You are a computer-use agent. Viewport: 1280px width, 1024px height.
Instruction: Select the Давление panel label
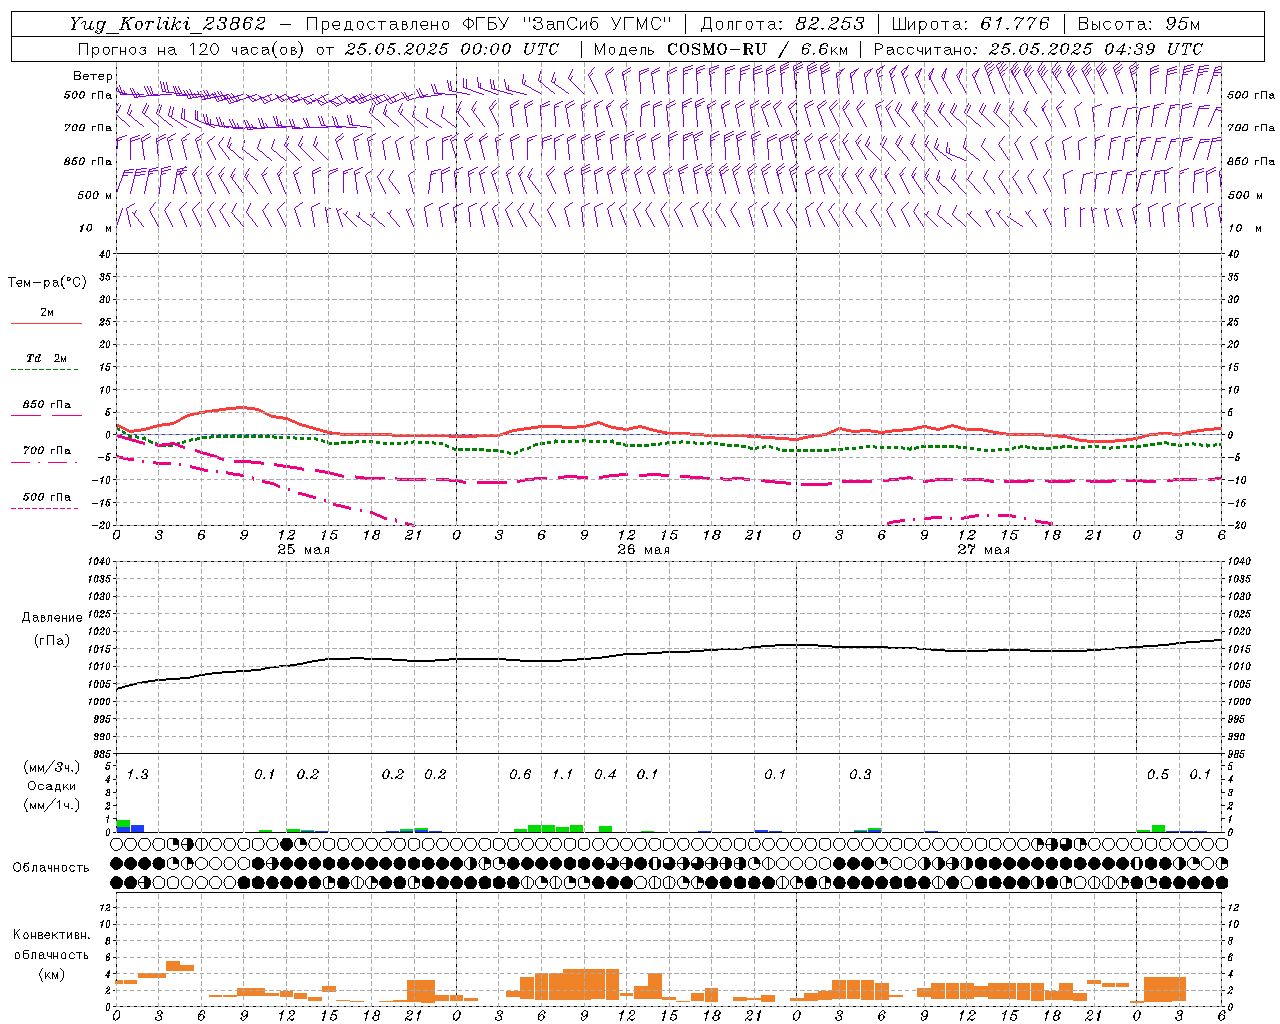[x=52, y=618]
